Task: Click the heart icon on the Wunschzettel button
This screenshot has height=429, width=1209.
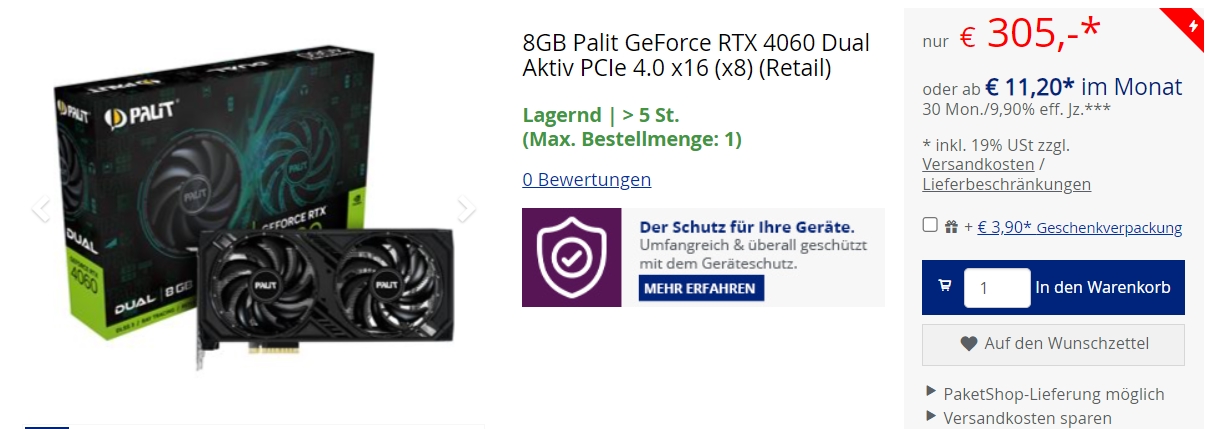Action: tap(968, 344)
